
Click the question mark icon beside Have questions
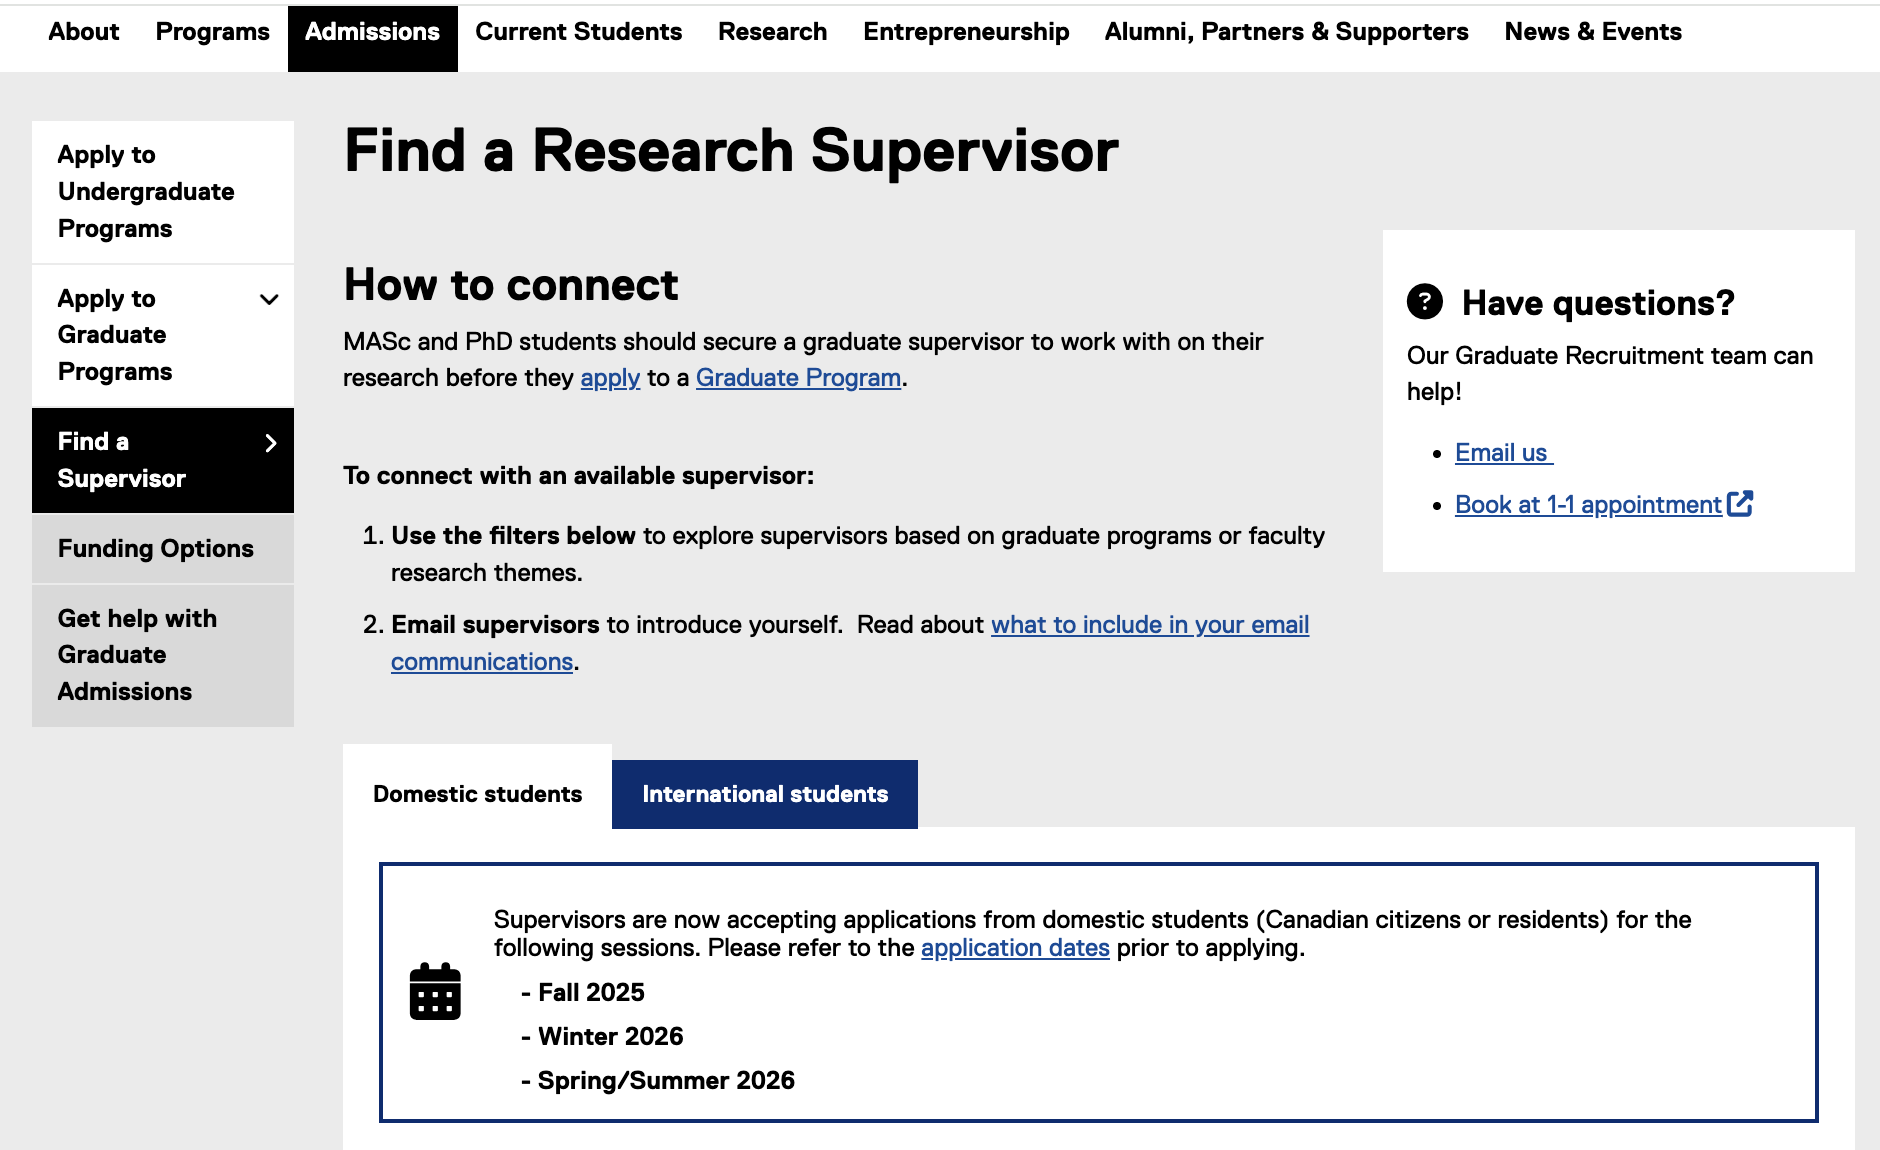(x=1424, y=301)
